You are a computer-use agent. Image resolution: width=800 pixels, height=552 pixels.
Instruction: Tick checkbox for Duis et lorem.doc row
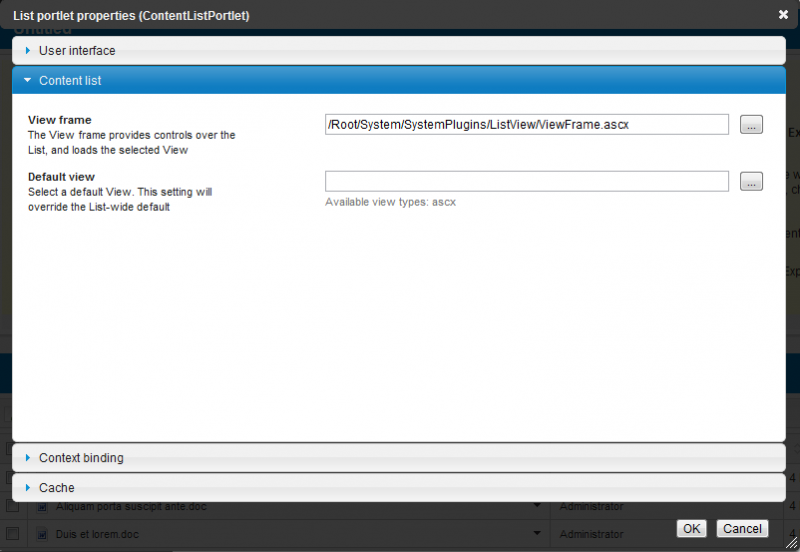[x=12, y=534]
